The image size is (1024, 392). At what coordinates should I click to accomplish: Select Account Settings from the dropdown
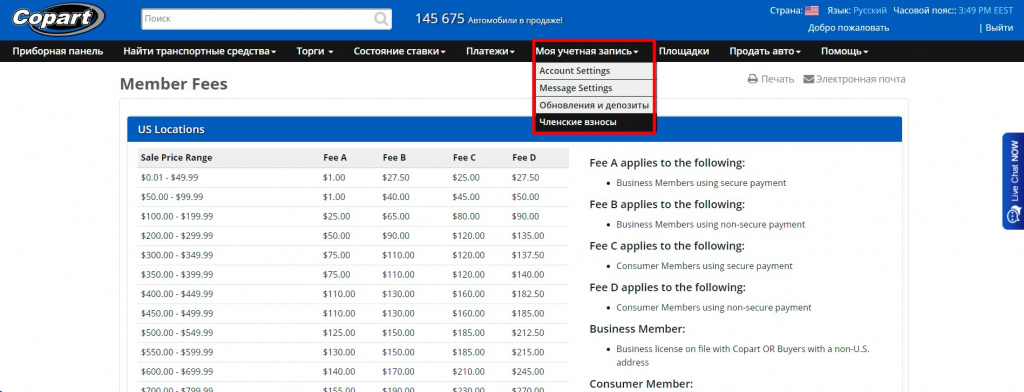(x=594, y=71)
